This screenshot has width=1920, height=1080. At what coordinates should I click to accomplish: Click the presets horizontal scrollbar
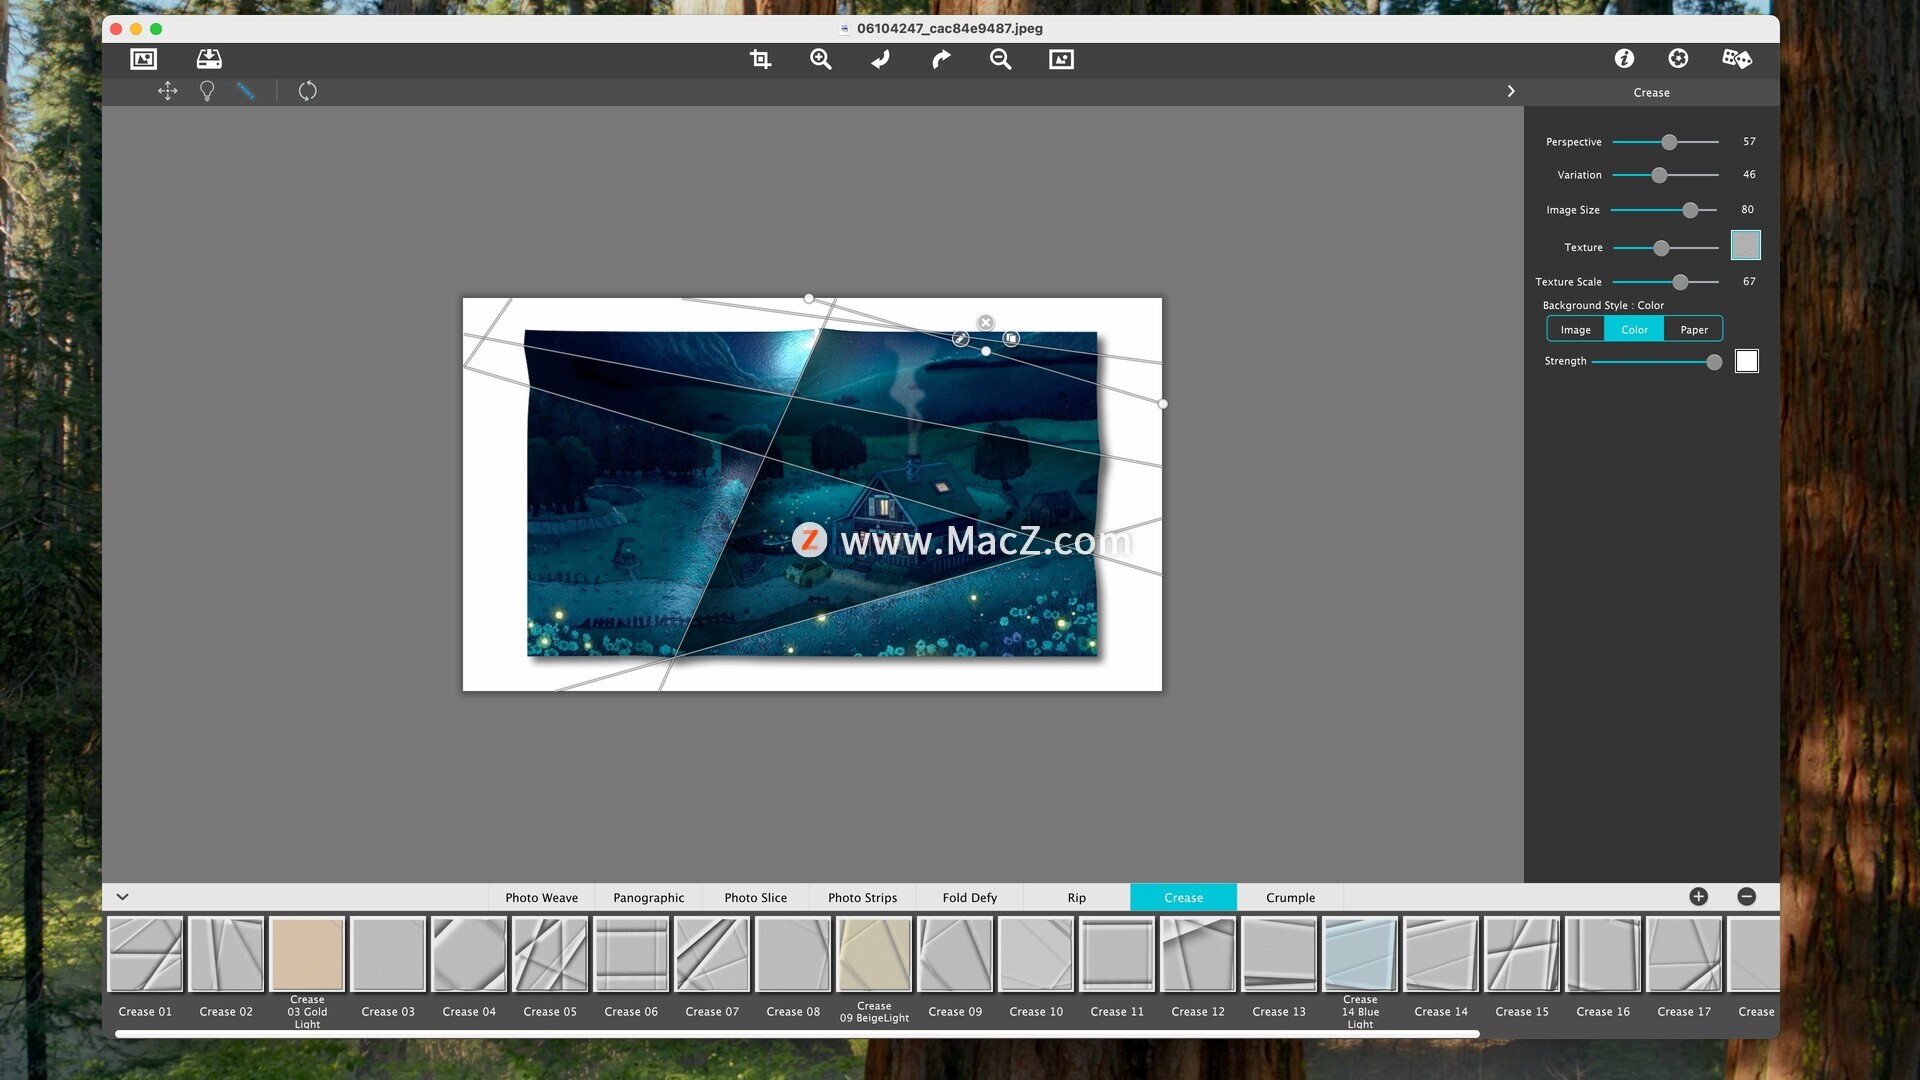pos(797,1034)
